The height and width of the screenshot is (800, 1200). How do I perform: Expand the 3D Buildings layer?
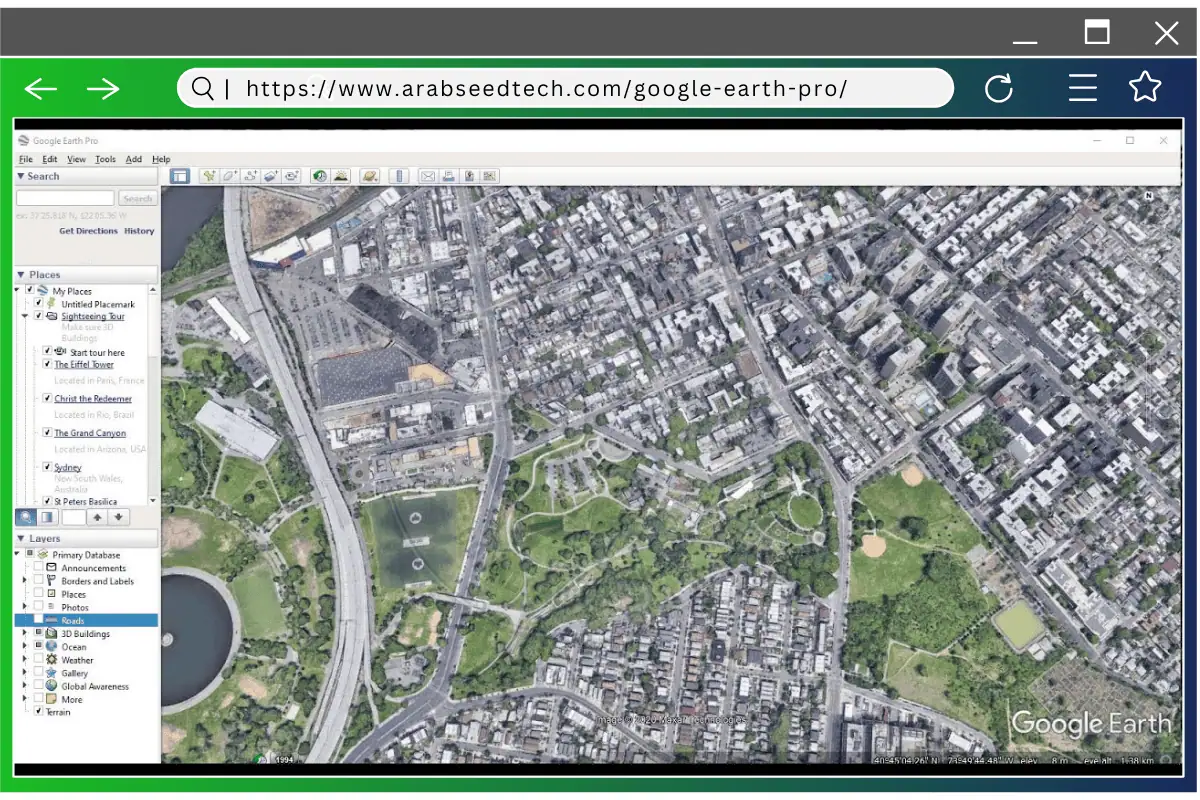24,633
